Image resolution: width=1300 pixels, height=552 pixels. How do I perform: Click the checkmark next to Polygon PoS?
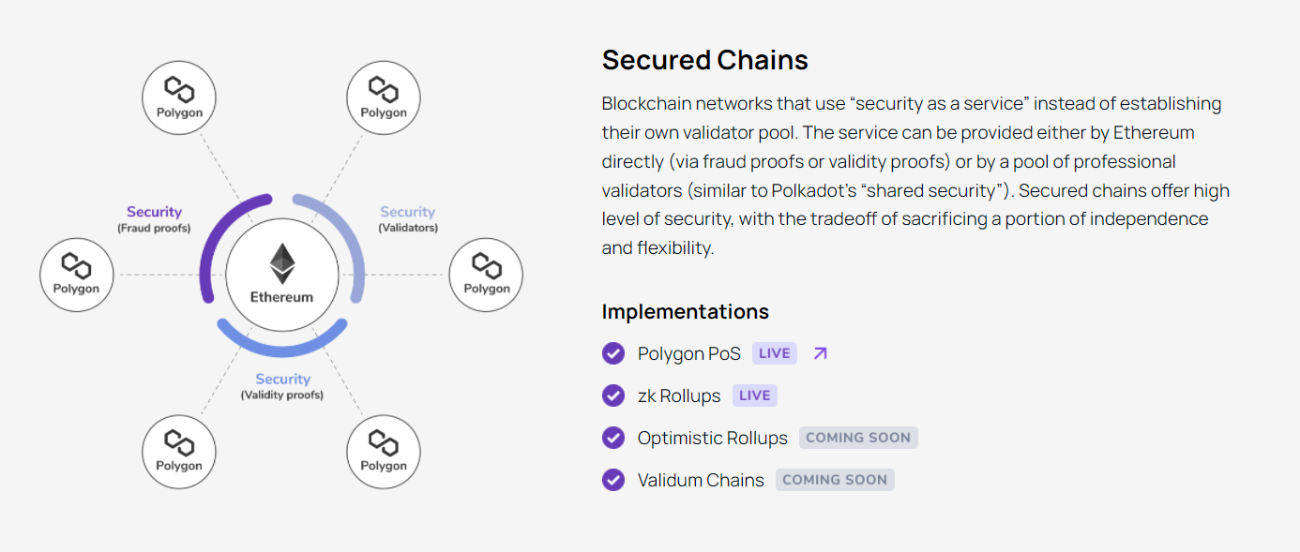click(613, 353)
